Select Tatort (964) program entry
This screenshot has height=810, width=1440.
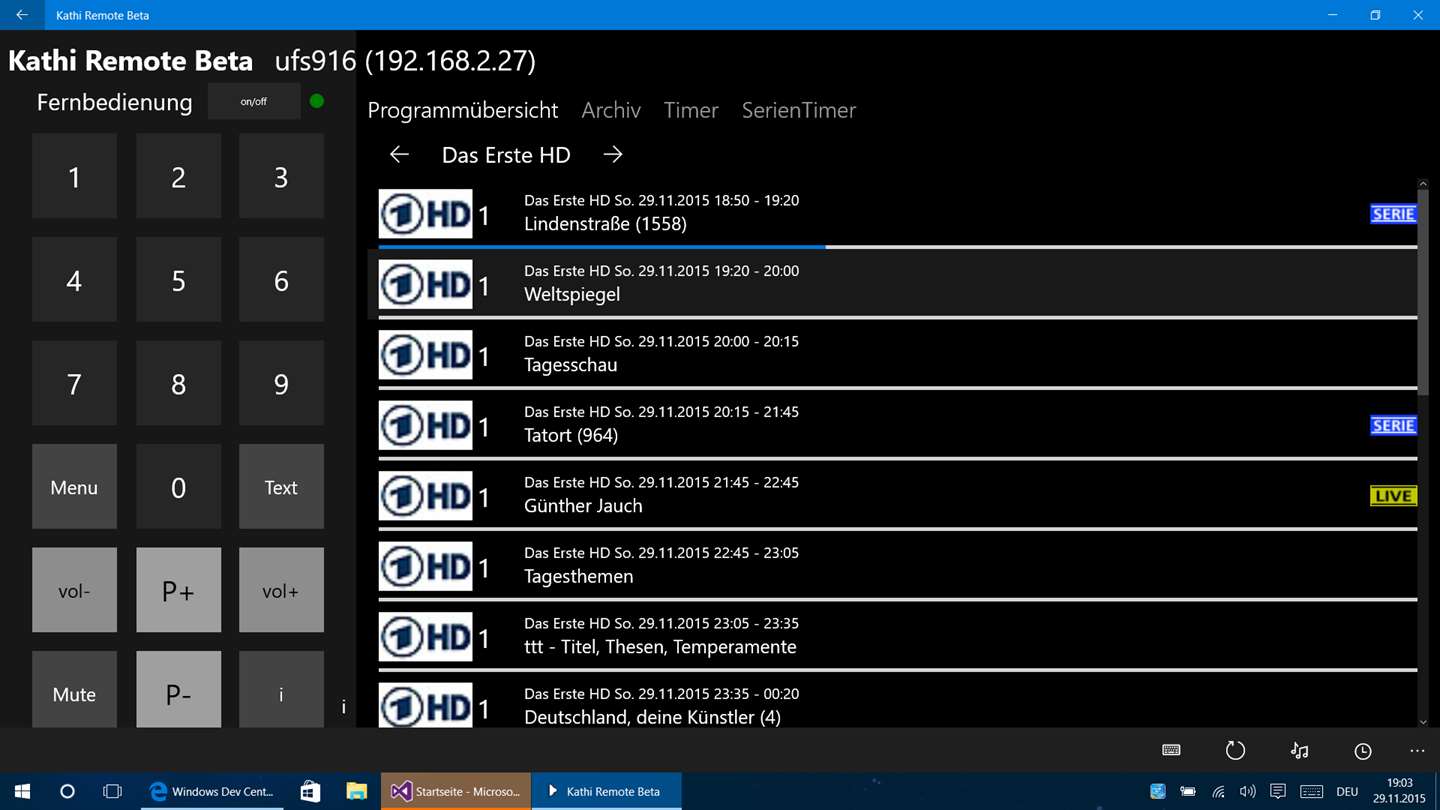893,425
